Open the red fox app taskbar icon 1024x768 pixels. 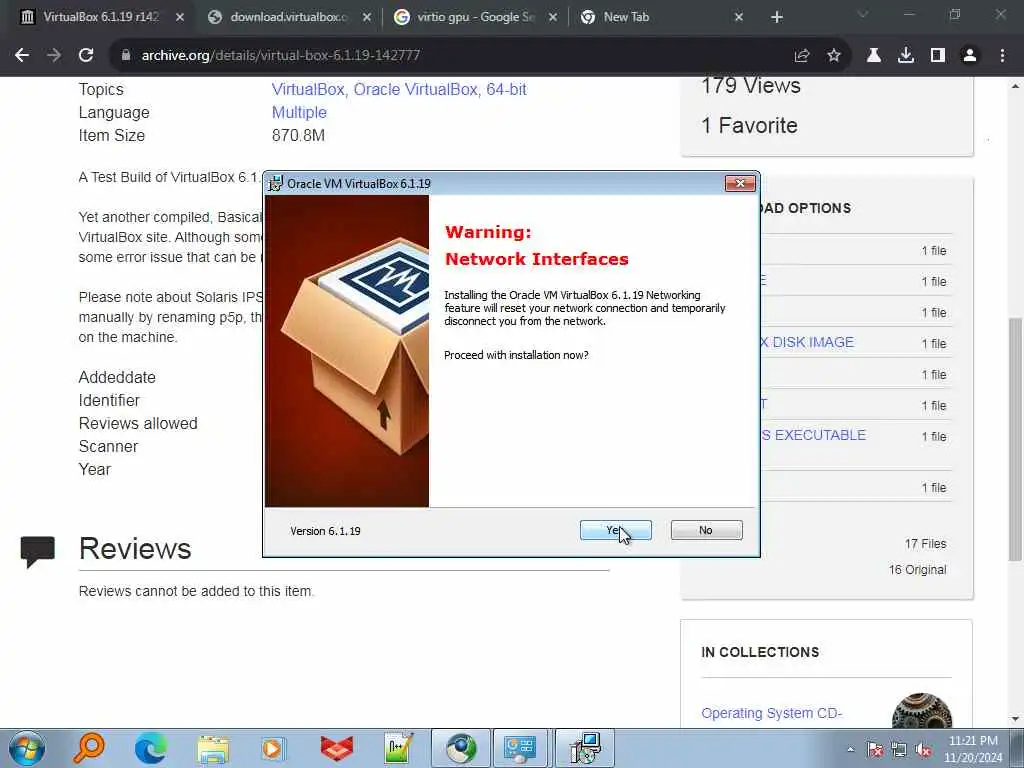tap(336, 748)
